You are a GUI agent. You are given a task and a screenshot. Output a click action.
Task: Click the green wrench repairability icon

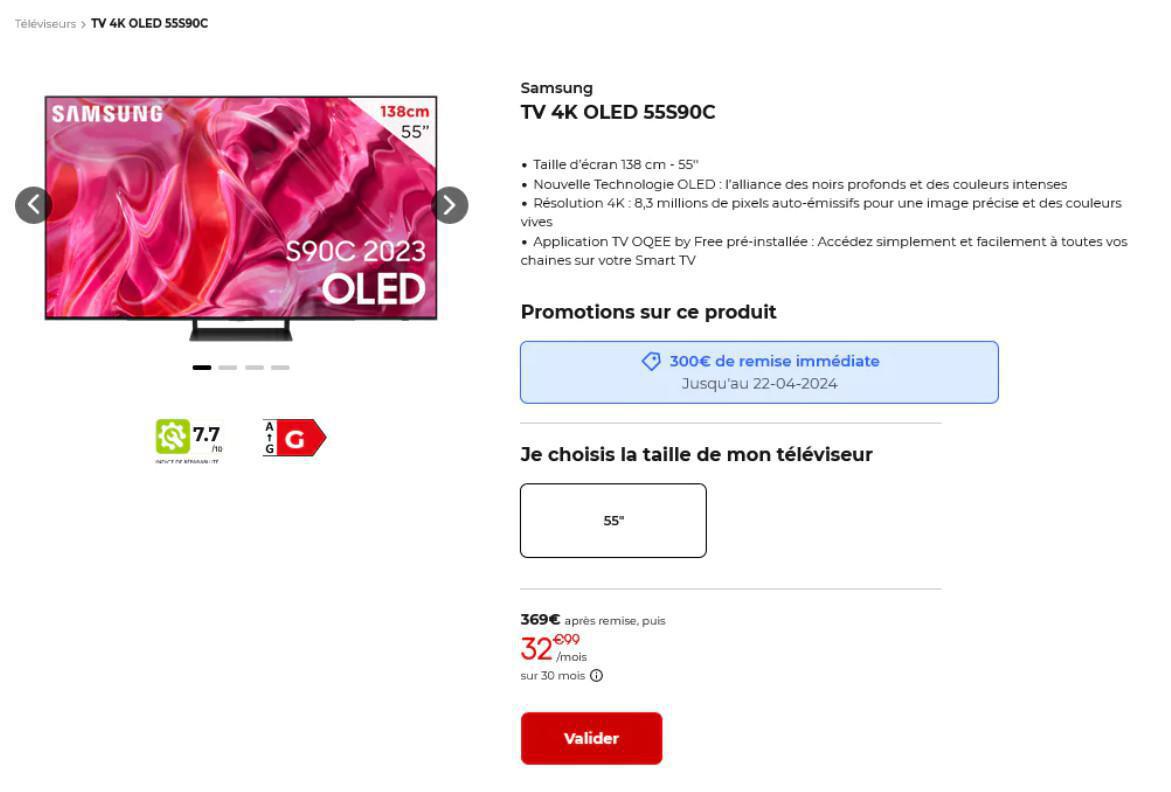click(x=171, y=434)
